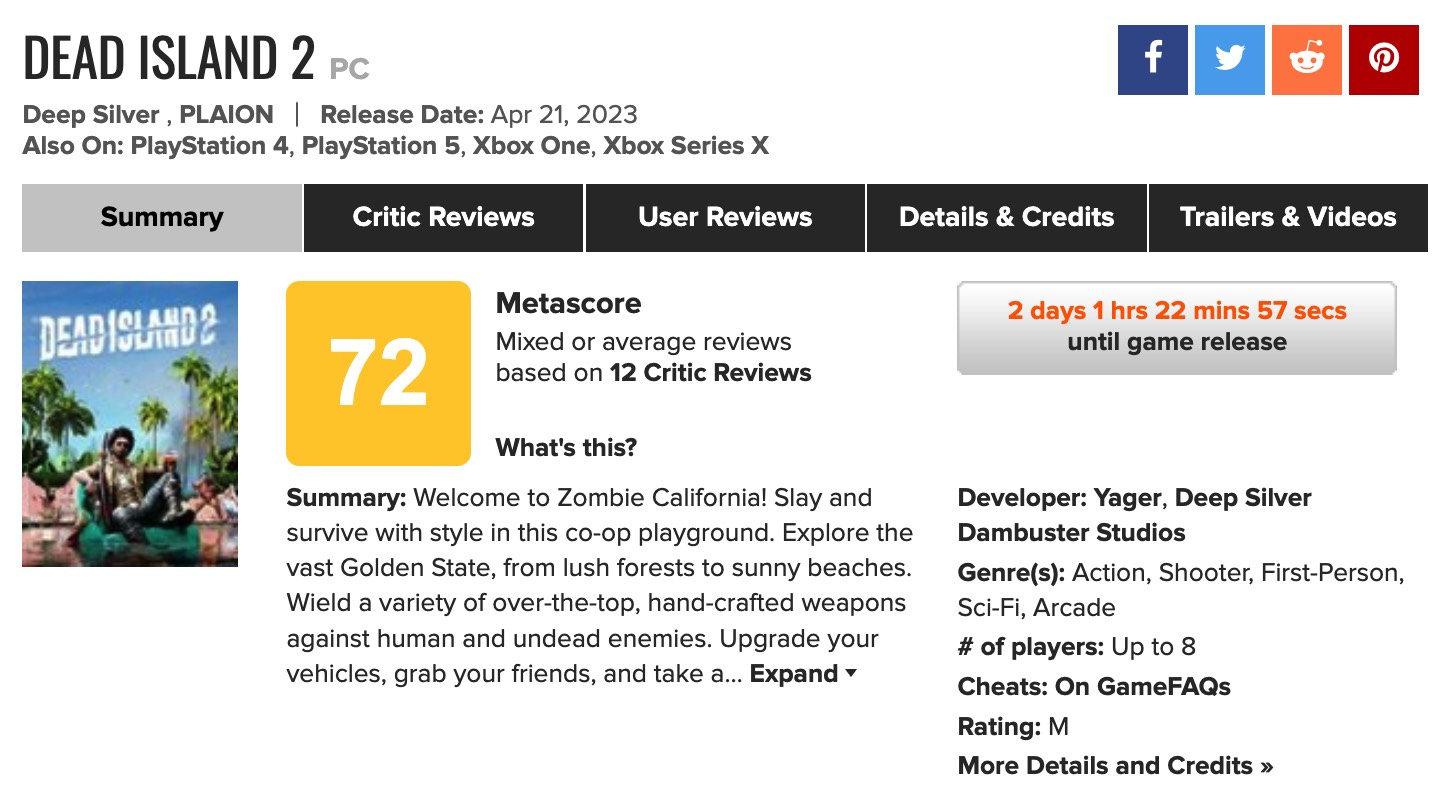View the Xbox Series X version page
The height and width of the screenshot is (788, 1446).
(x=685, y=146)
